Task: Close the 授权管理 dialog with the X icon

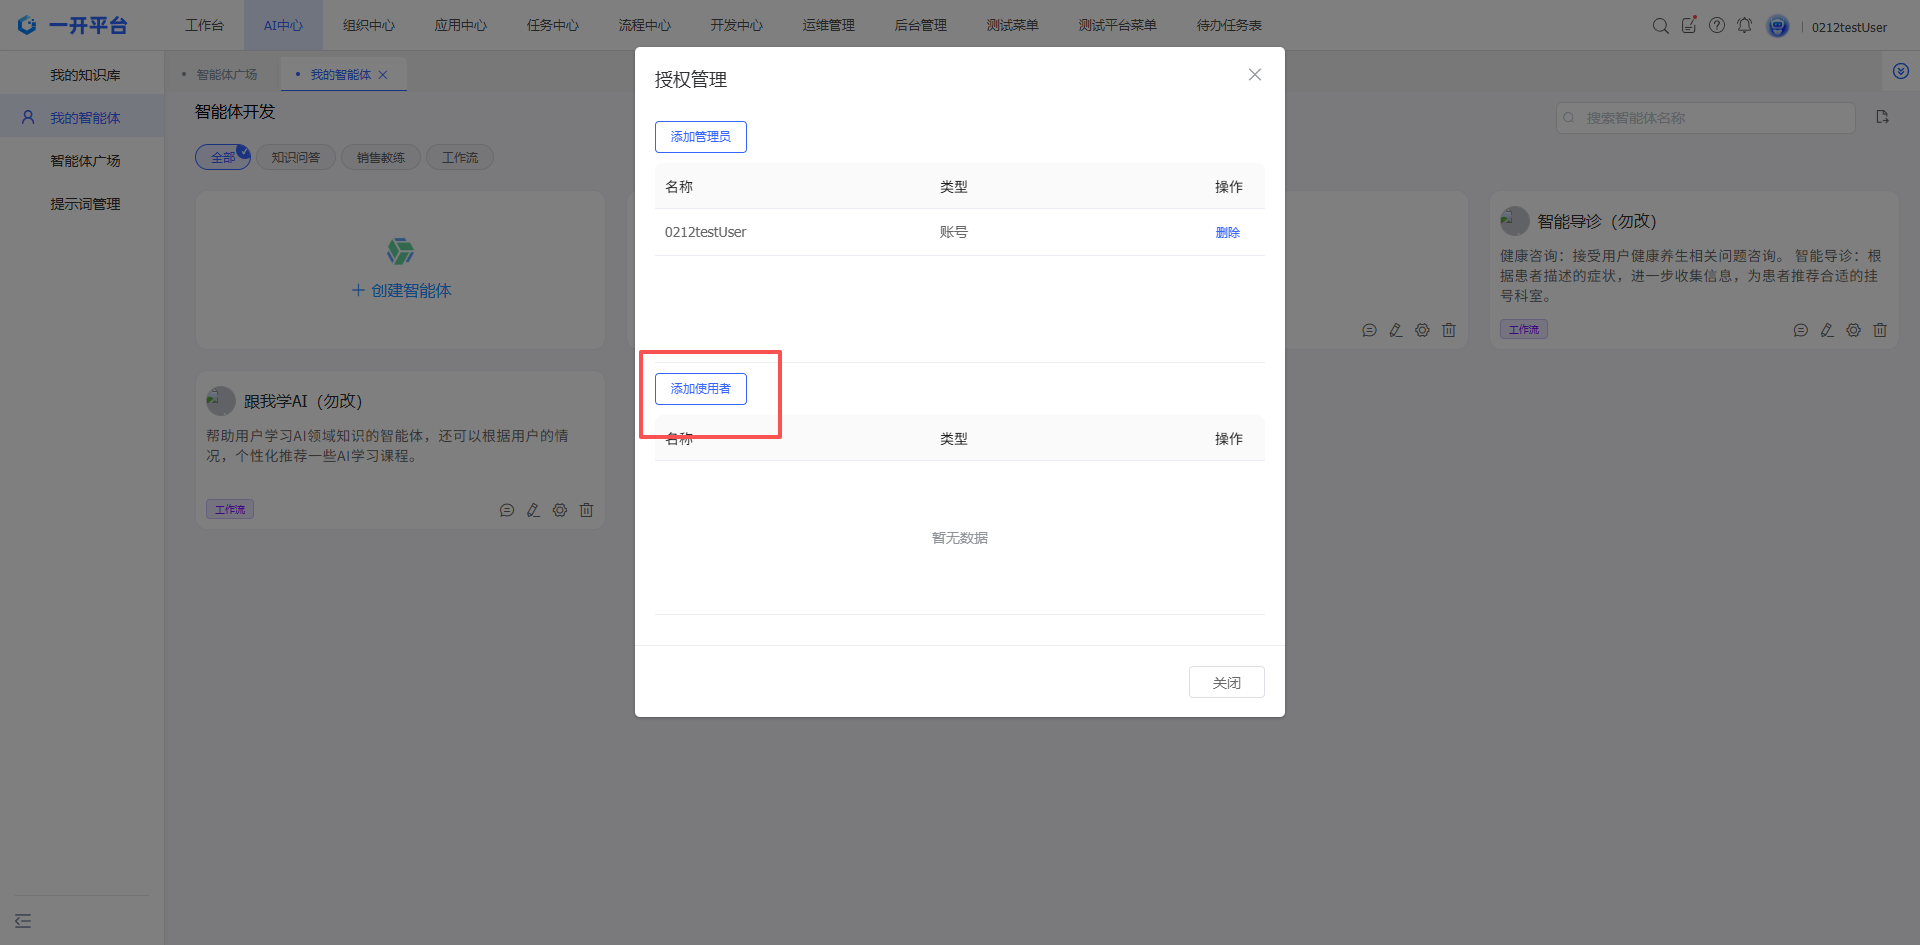Action: point(1254,75)
